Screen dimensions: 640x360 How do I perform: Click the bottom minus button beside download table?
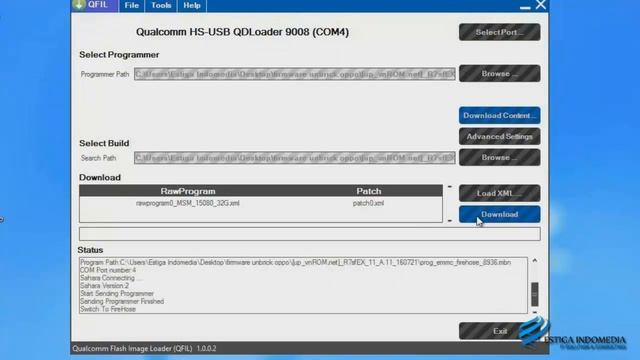click(x=449, y=220)
